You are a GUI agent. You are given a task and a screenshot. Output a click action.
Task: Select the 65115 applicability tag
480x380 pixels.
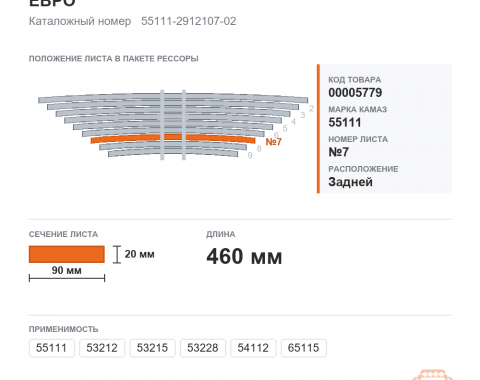[303, 348]
